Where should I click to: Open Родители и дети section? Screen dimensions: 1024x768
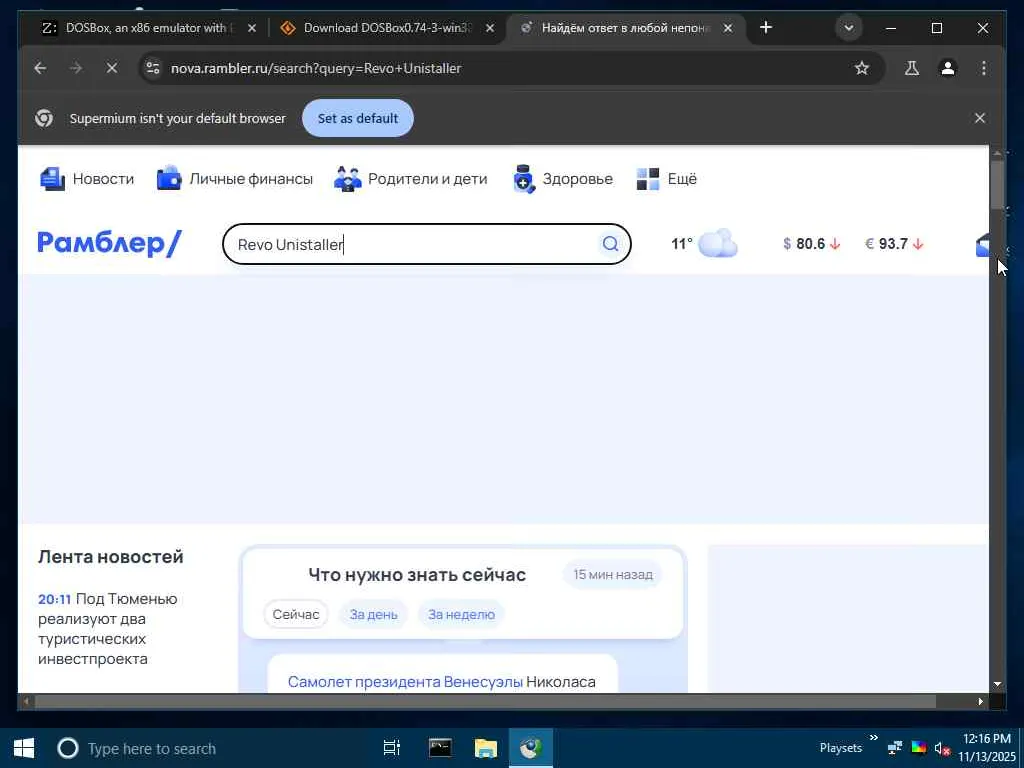point(411,179)
